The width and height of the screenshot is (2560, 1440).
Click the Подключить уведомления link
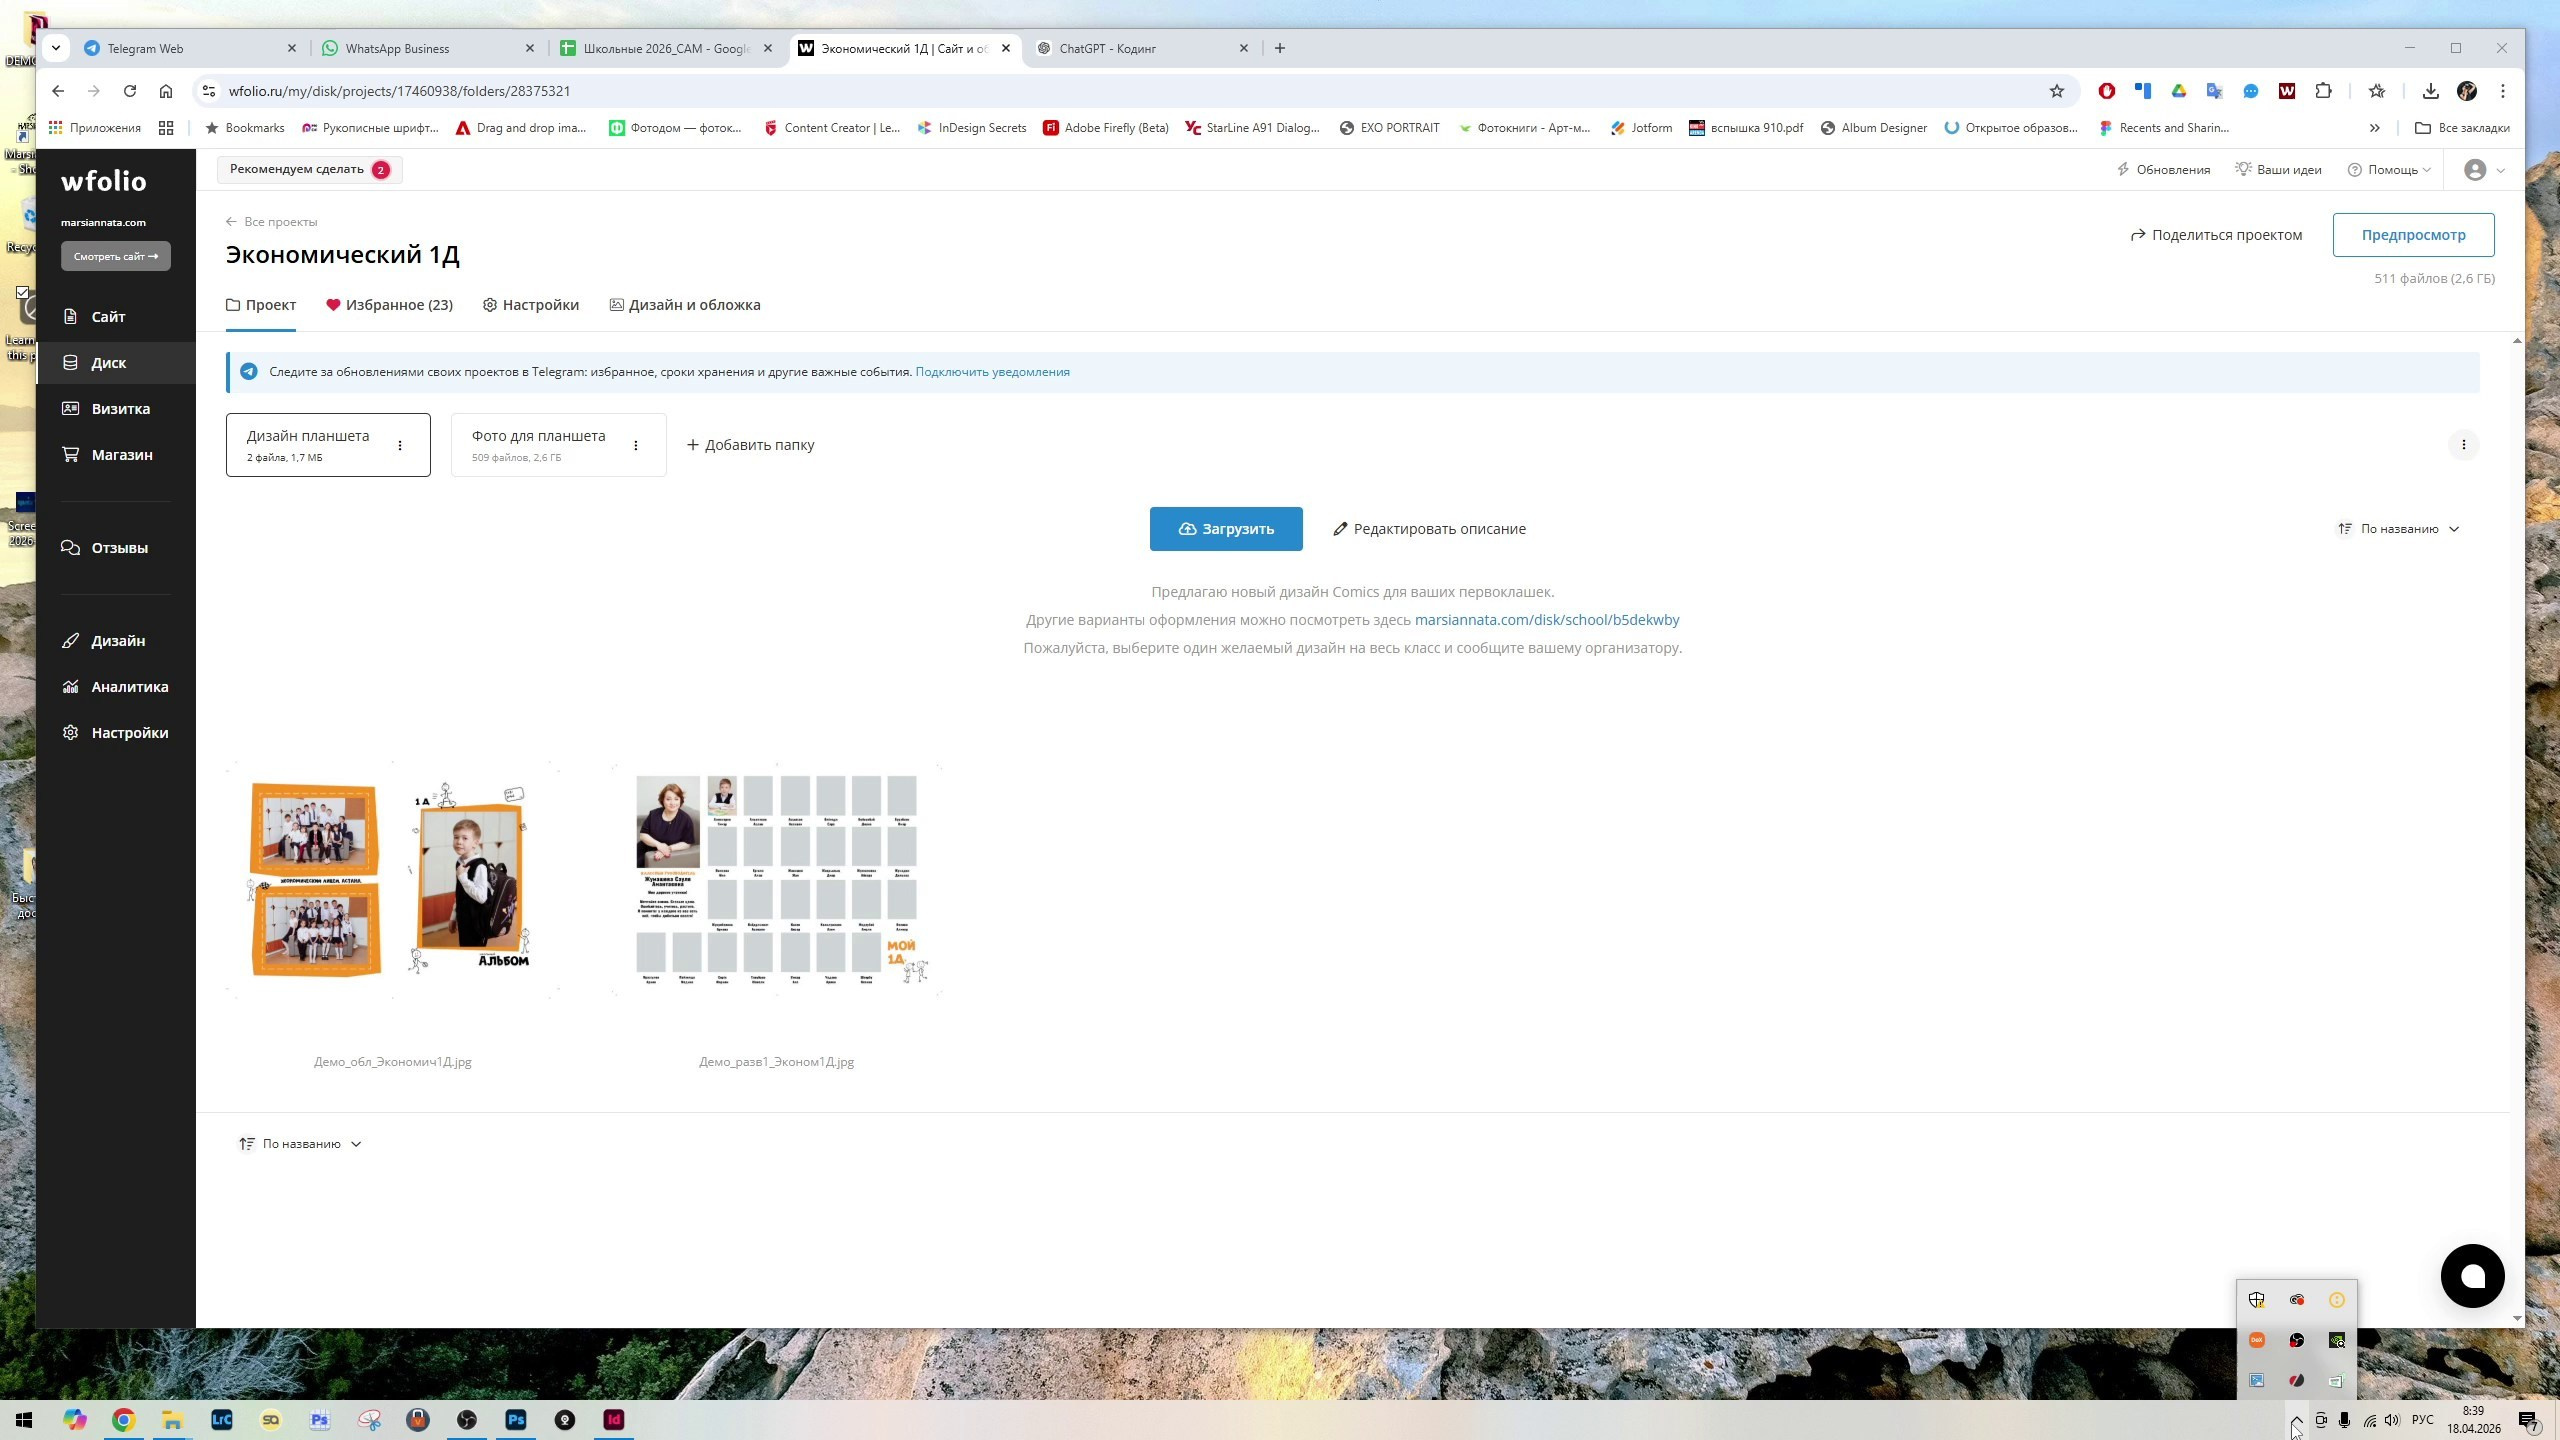992,372
